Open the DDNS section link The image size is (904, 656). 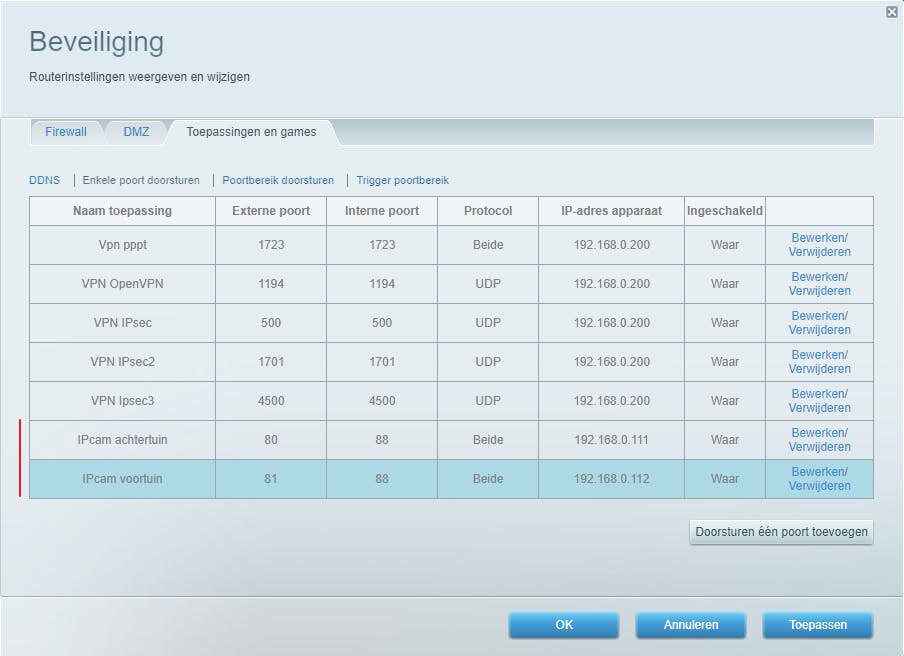pos(44,180)
